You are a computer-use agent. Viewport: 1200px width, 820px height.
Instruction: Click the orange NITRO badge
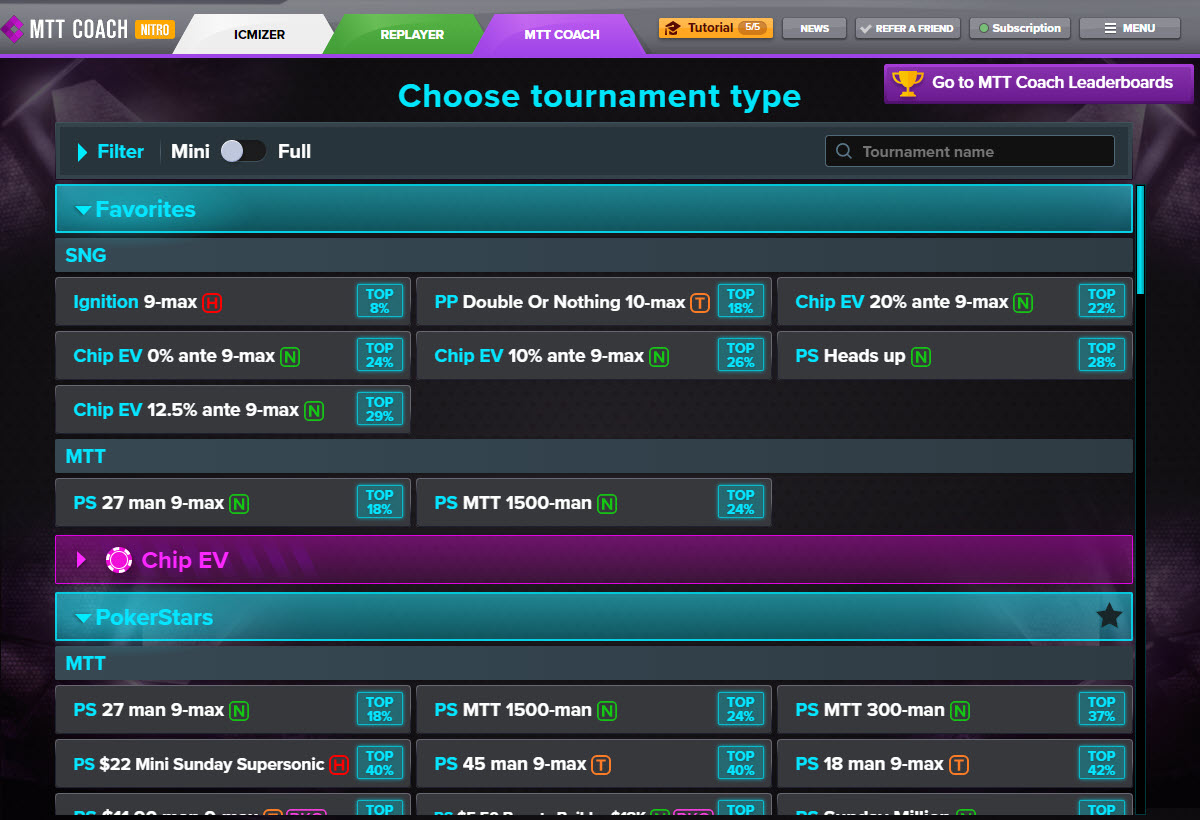(154, 30)
